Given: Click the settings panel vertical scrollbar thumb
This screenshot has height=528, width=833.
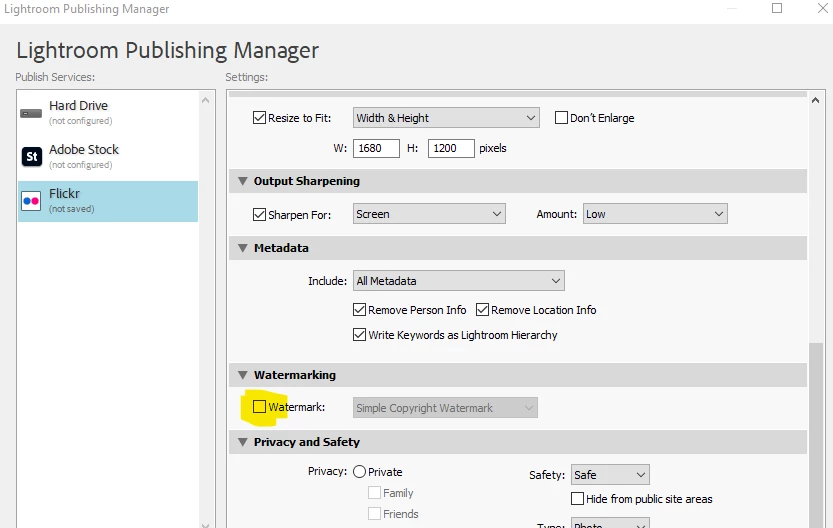Looking at the screenshot, I should (x=815, y=436).
